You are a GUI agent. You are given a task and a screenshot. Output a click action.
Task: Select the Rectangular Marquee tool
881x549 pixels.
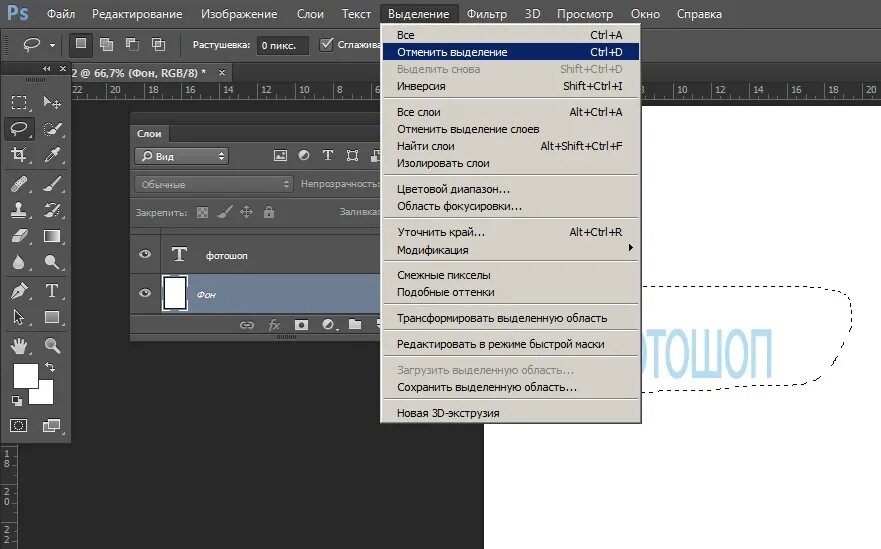pyautogui.click(x=19, y=102)
